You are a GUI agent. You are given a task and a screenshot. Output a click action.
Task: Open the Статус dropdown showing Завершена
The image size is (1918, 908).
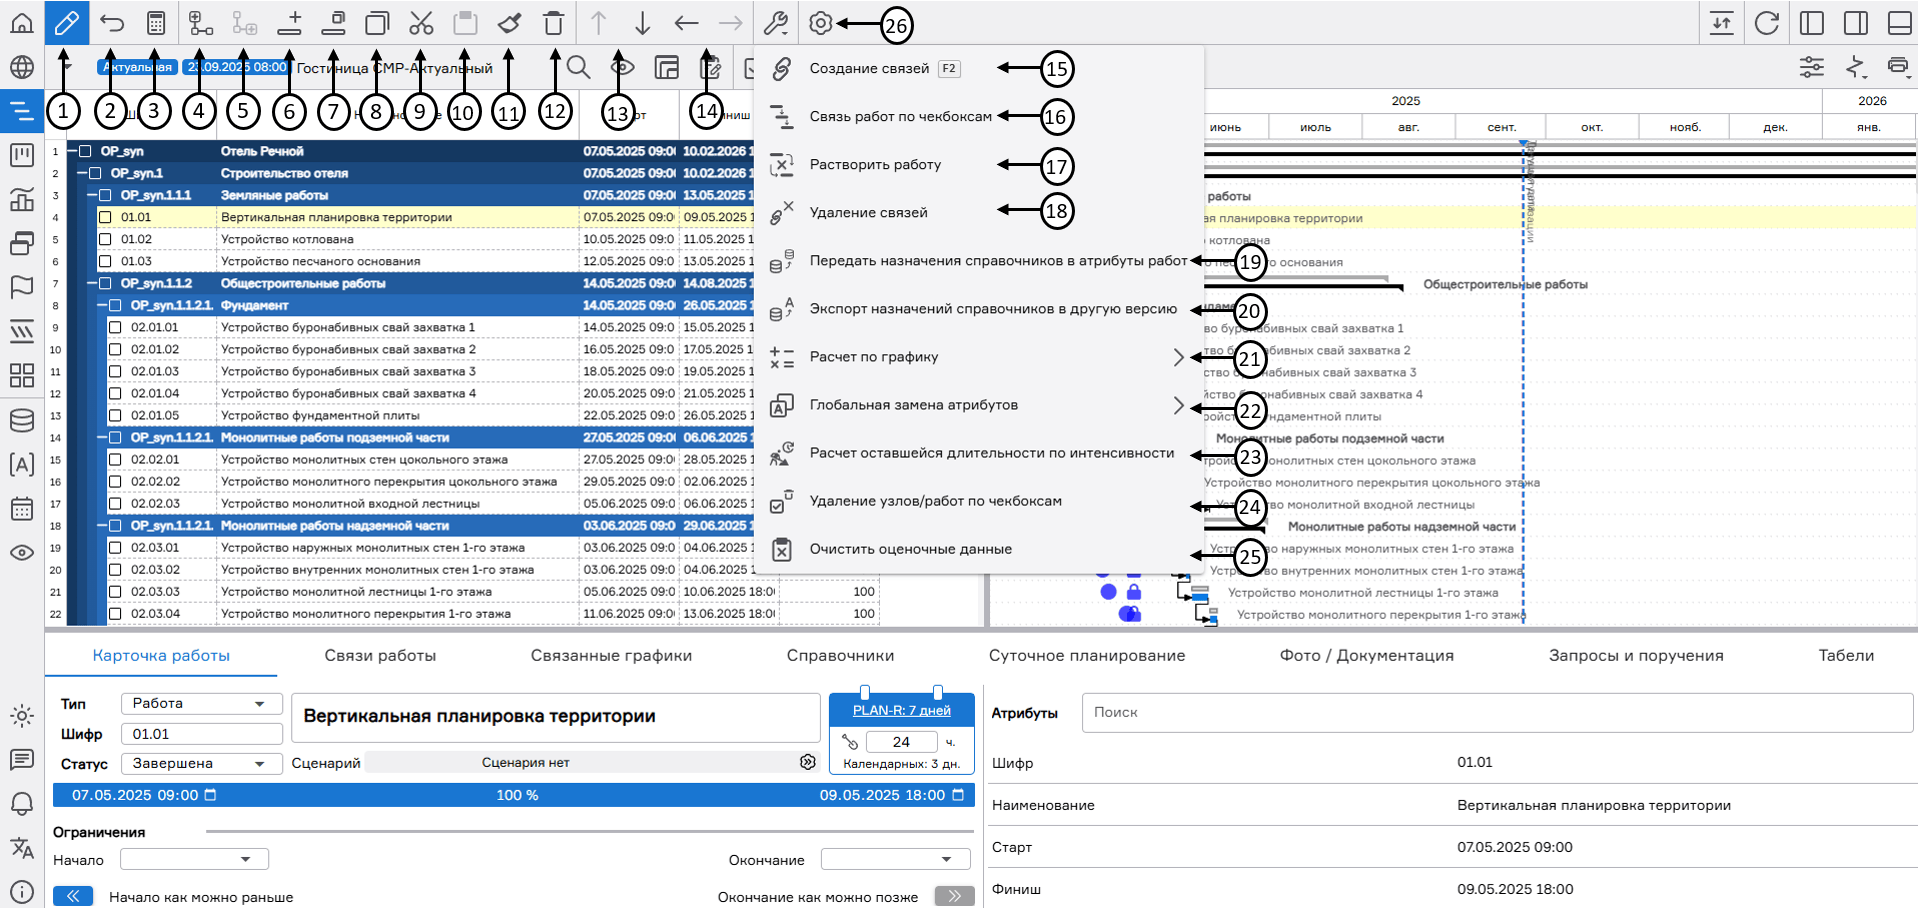[200, 763]
